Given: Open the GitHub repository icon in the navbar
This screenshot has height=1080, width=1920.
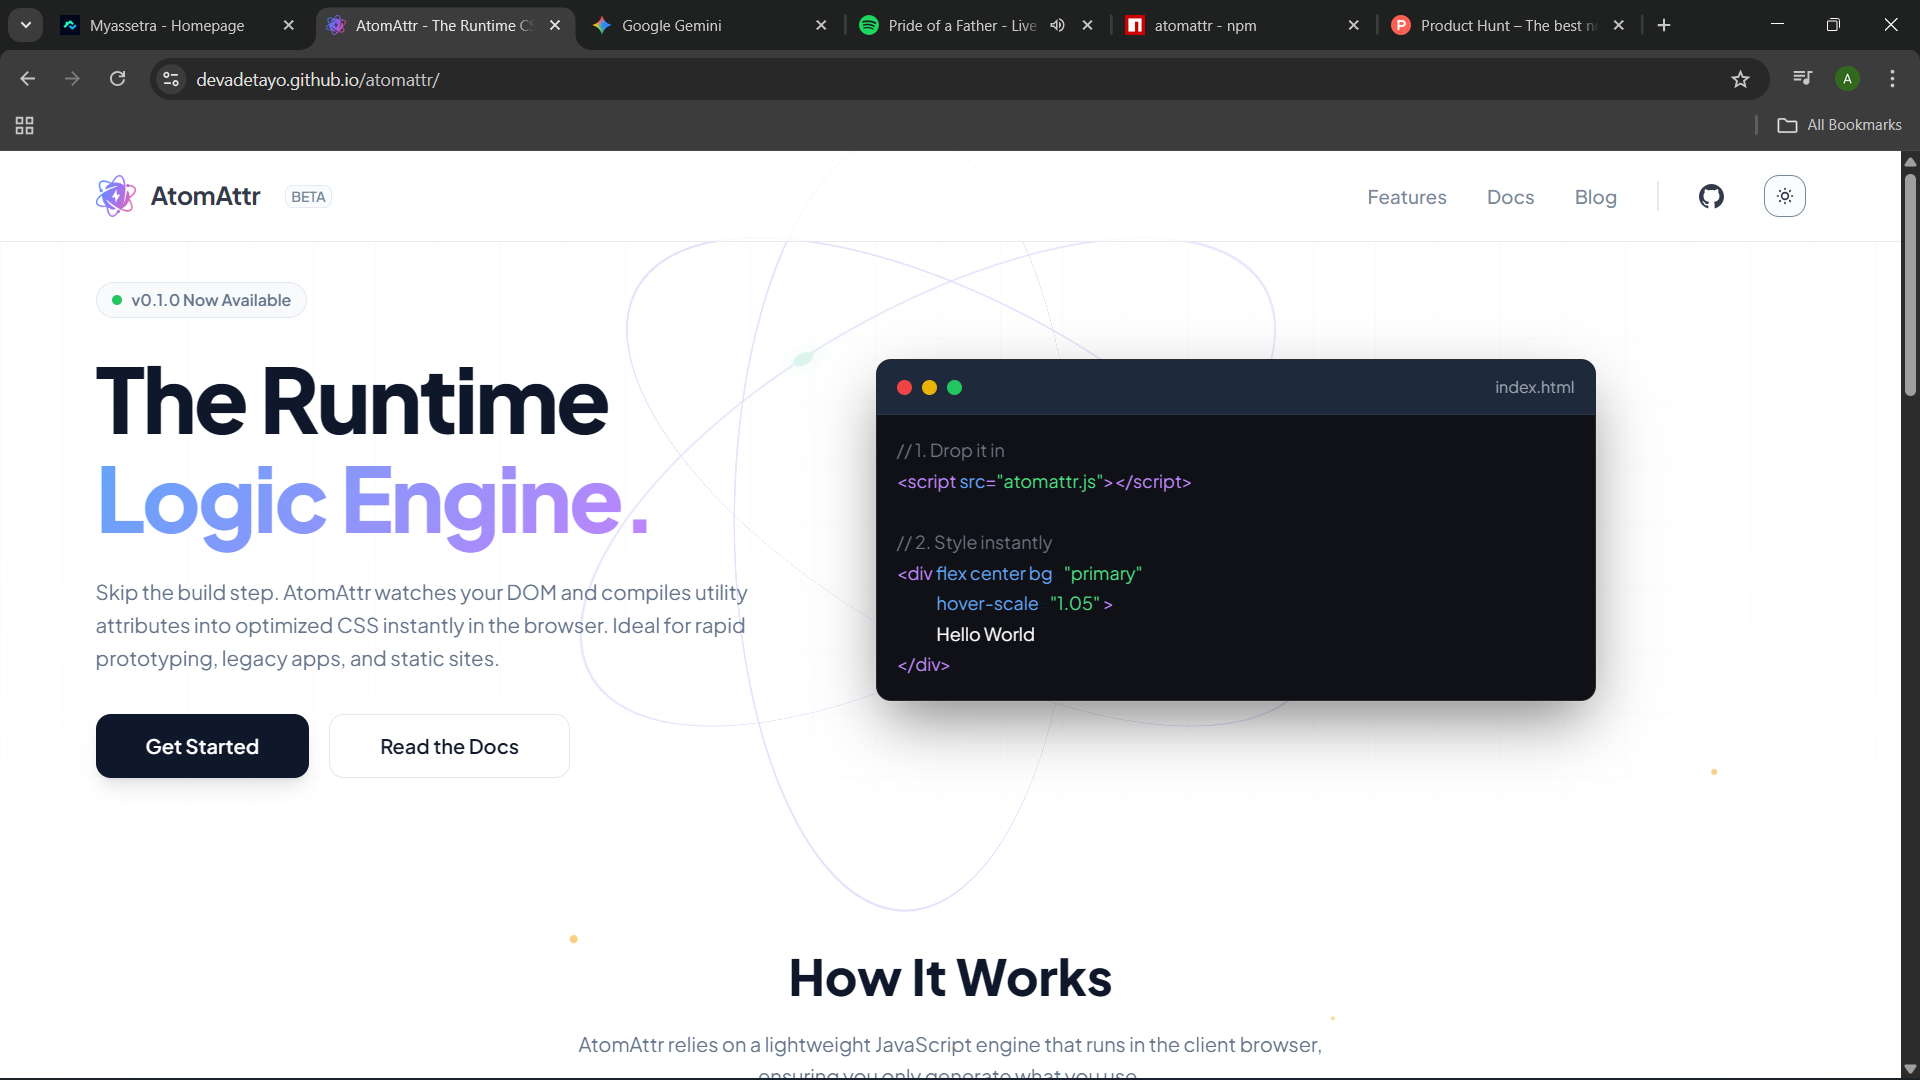Looking at the screenshot, I should [1710, 196].
